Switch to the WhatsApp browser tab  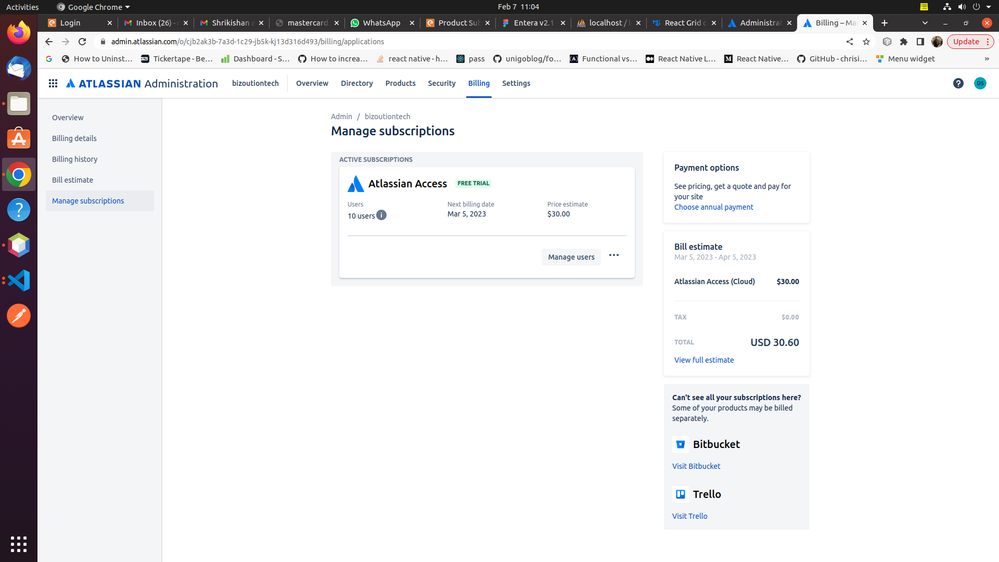(380, 22)
